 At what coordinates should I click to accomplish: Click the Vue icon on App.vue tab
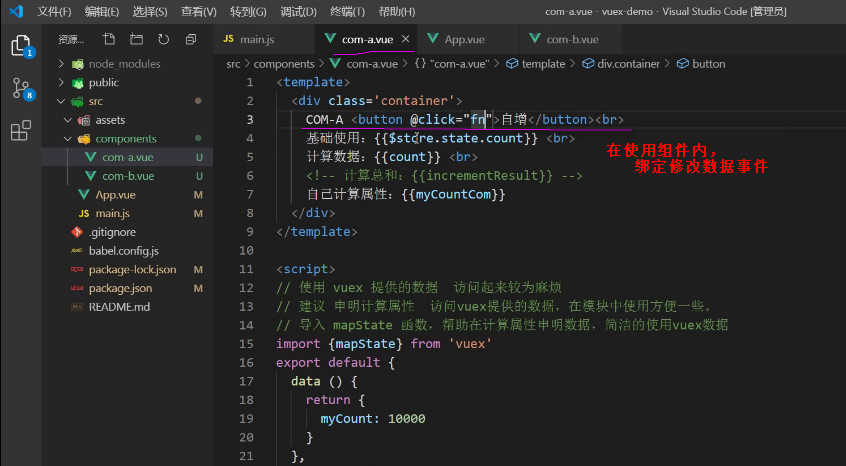click(x=433, y=39)
